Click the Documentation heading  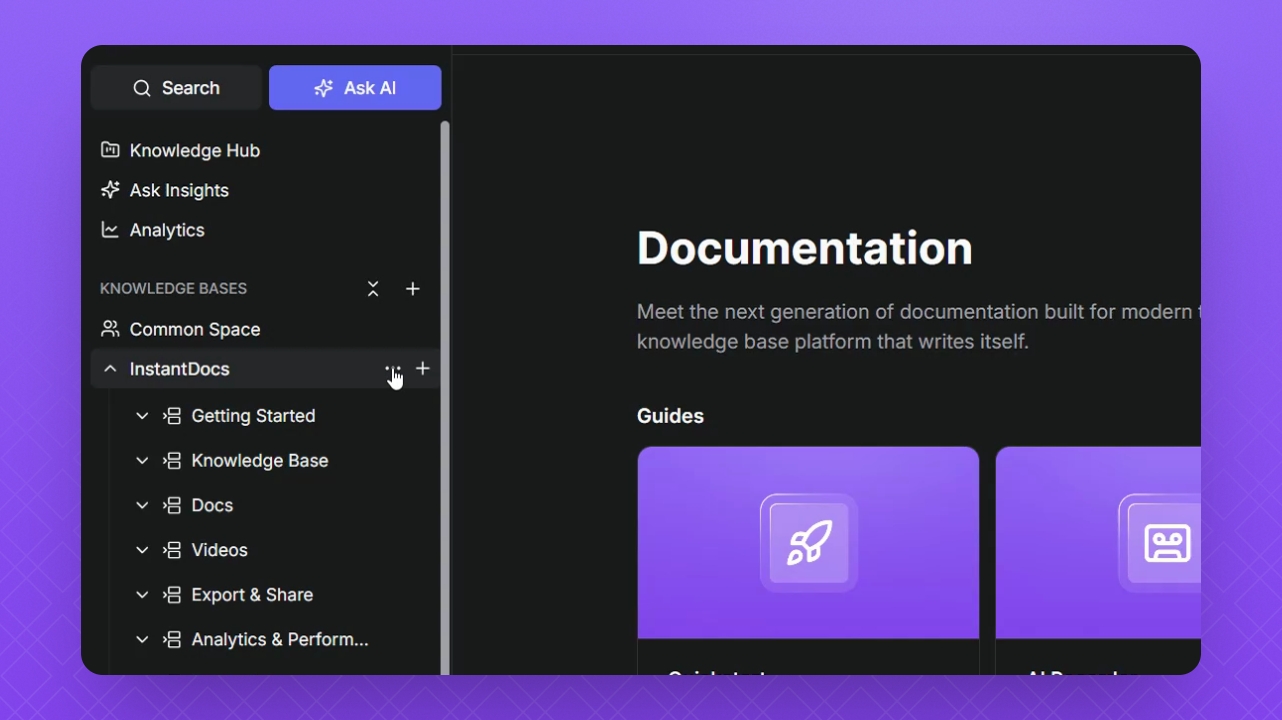805,248
